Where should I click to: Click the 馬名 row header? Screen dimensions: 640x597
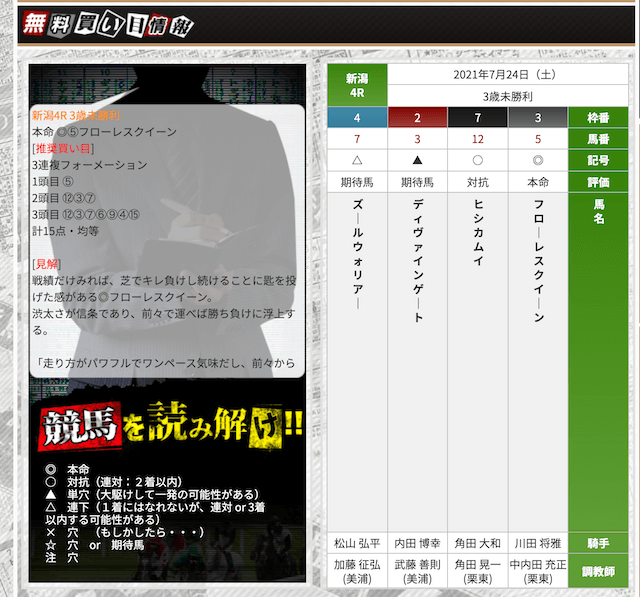click(598, 362)
